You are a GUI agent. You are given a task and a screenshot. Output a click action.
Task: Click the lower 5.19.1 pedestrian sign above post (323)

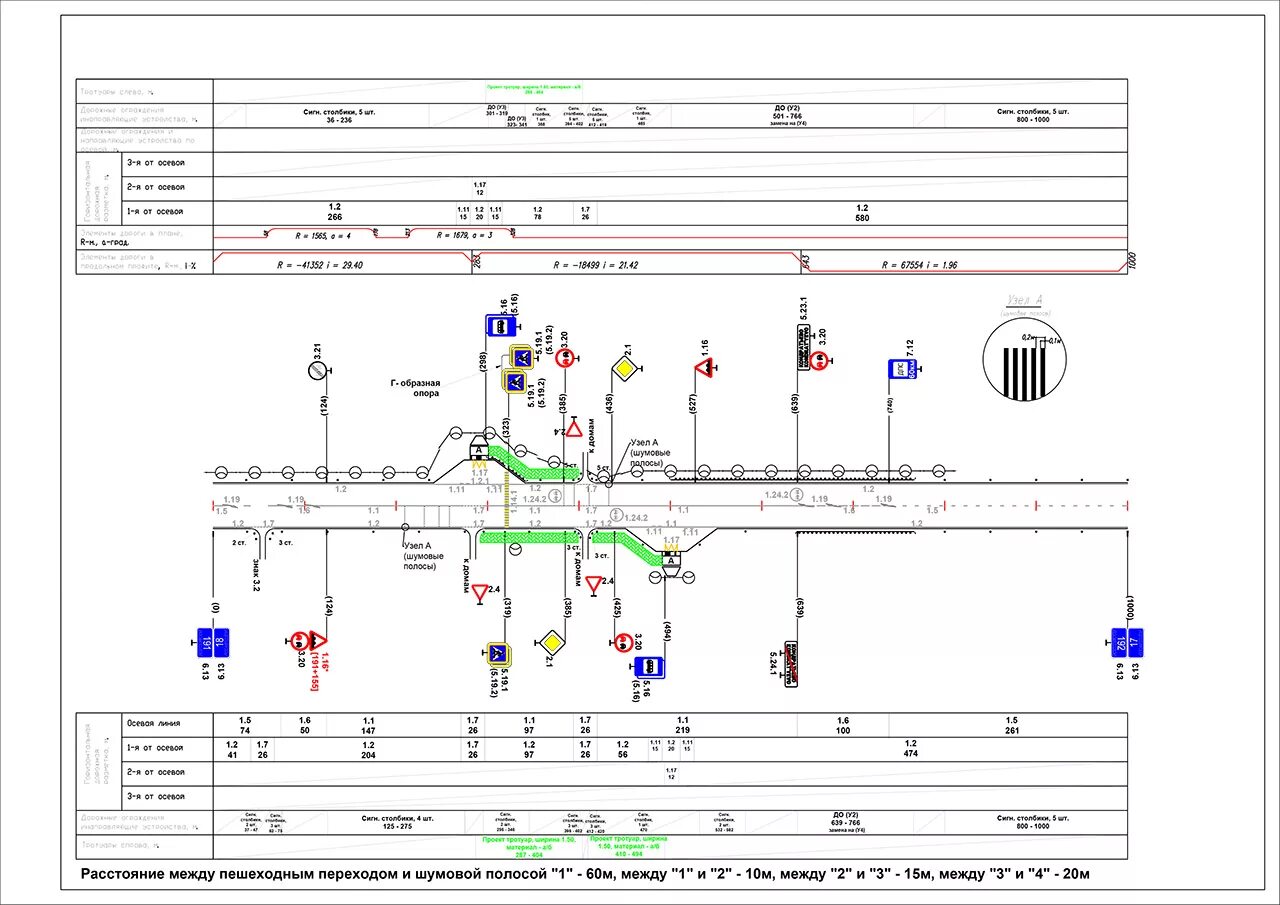pyautogui.click(x=516, y=380)
